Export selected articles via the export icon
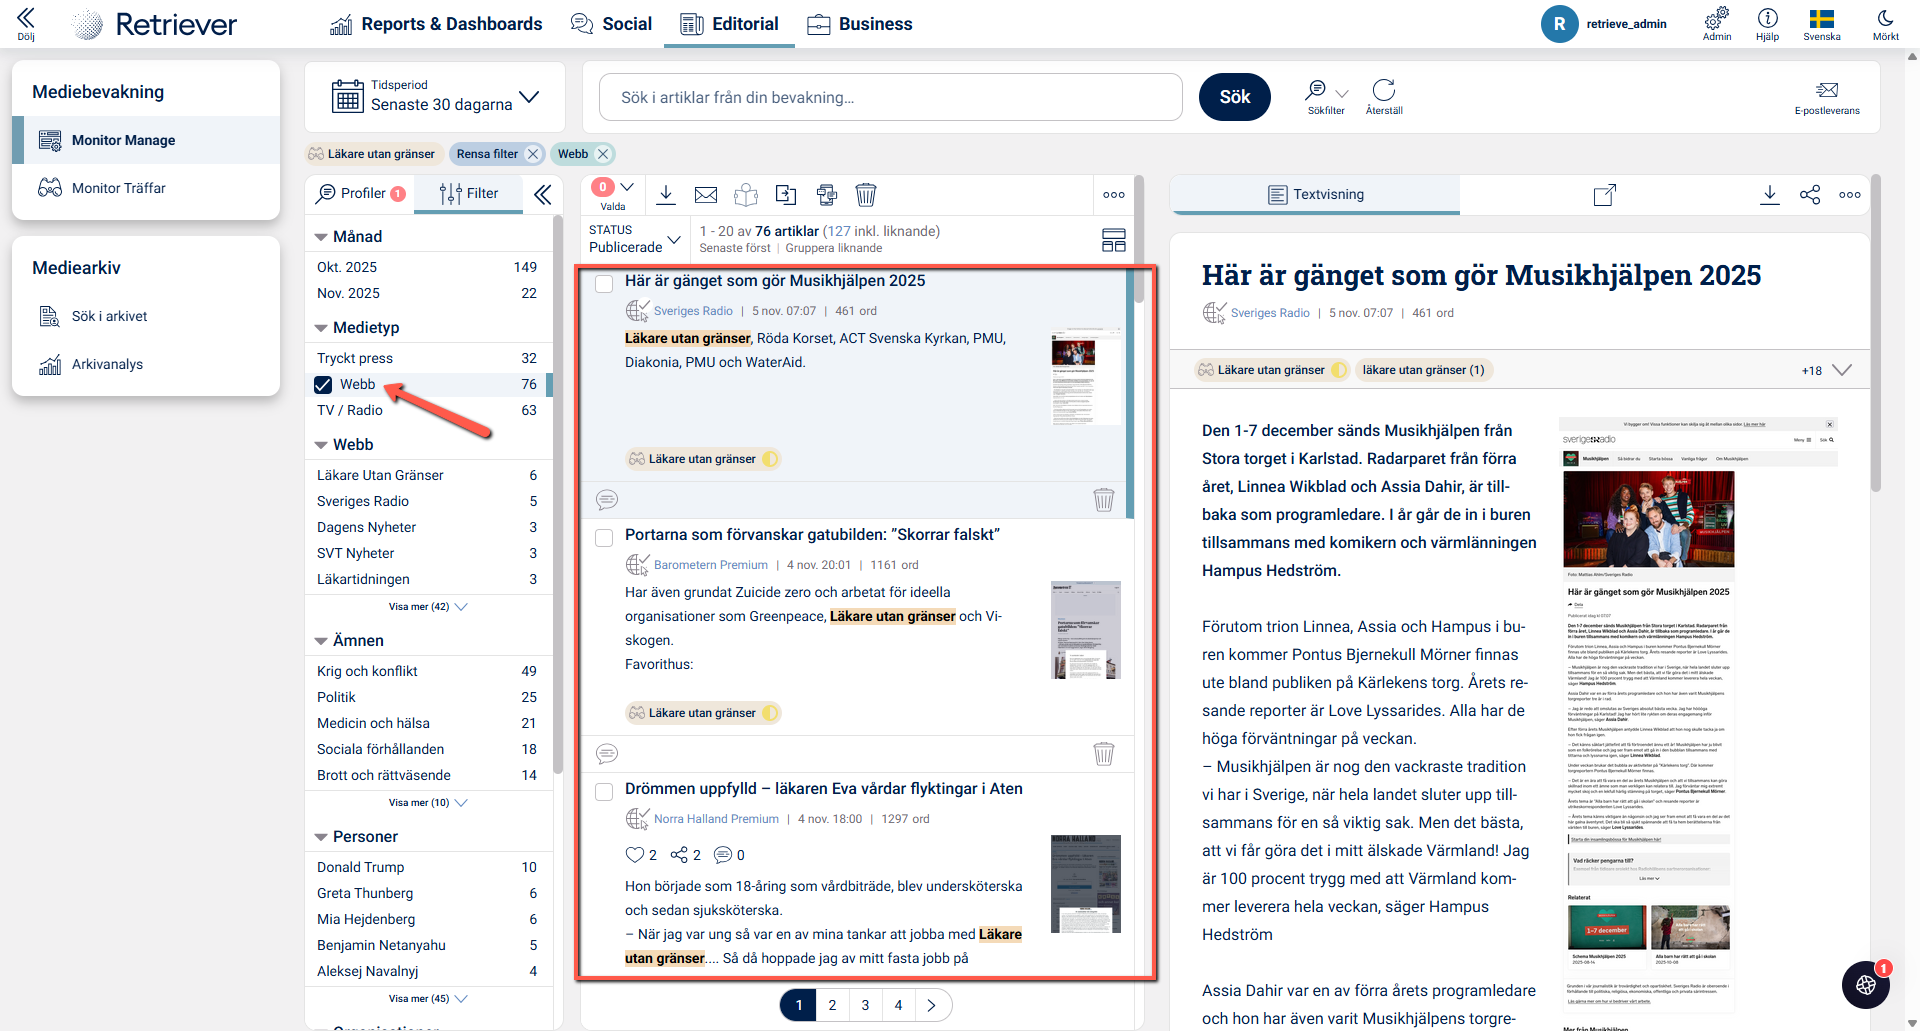The width and height of the screenshot is (1920, 1031). click(786, 195)
